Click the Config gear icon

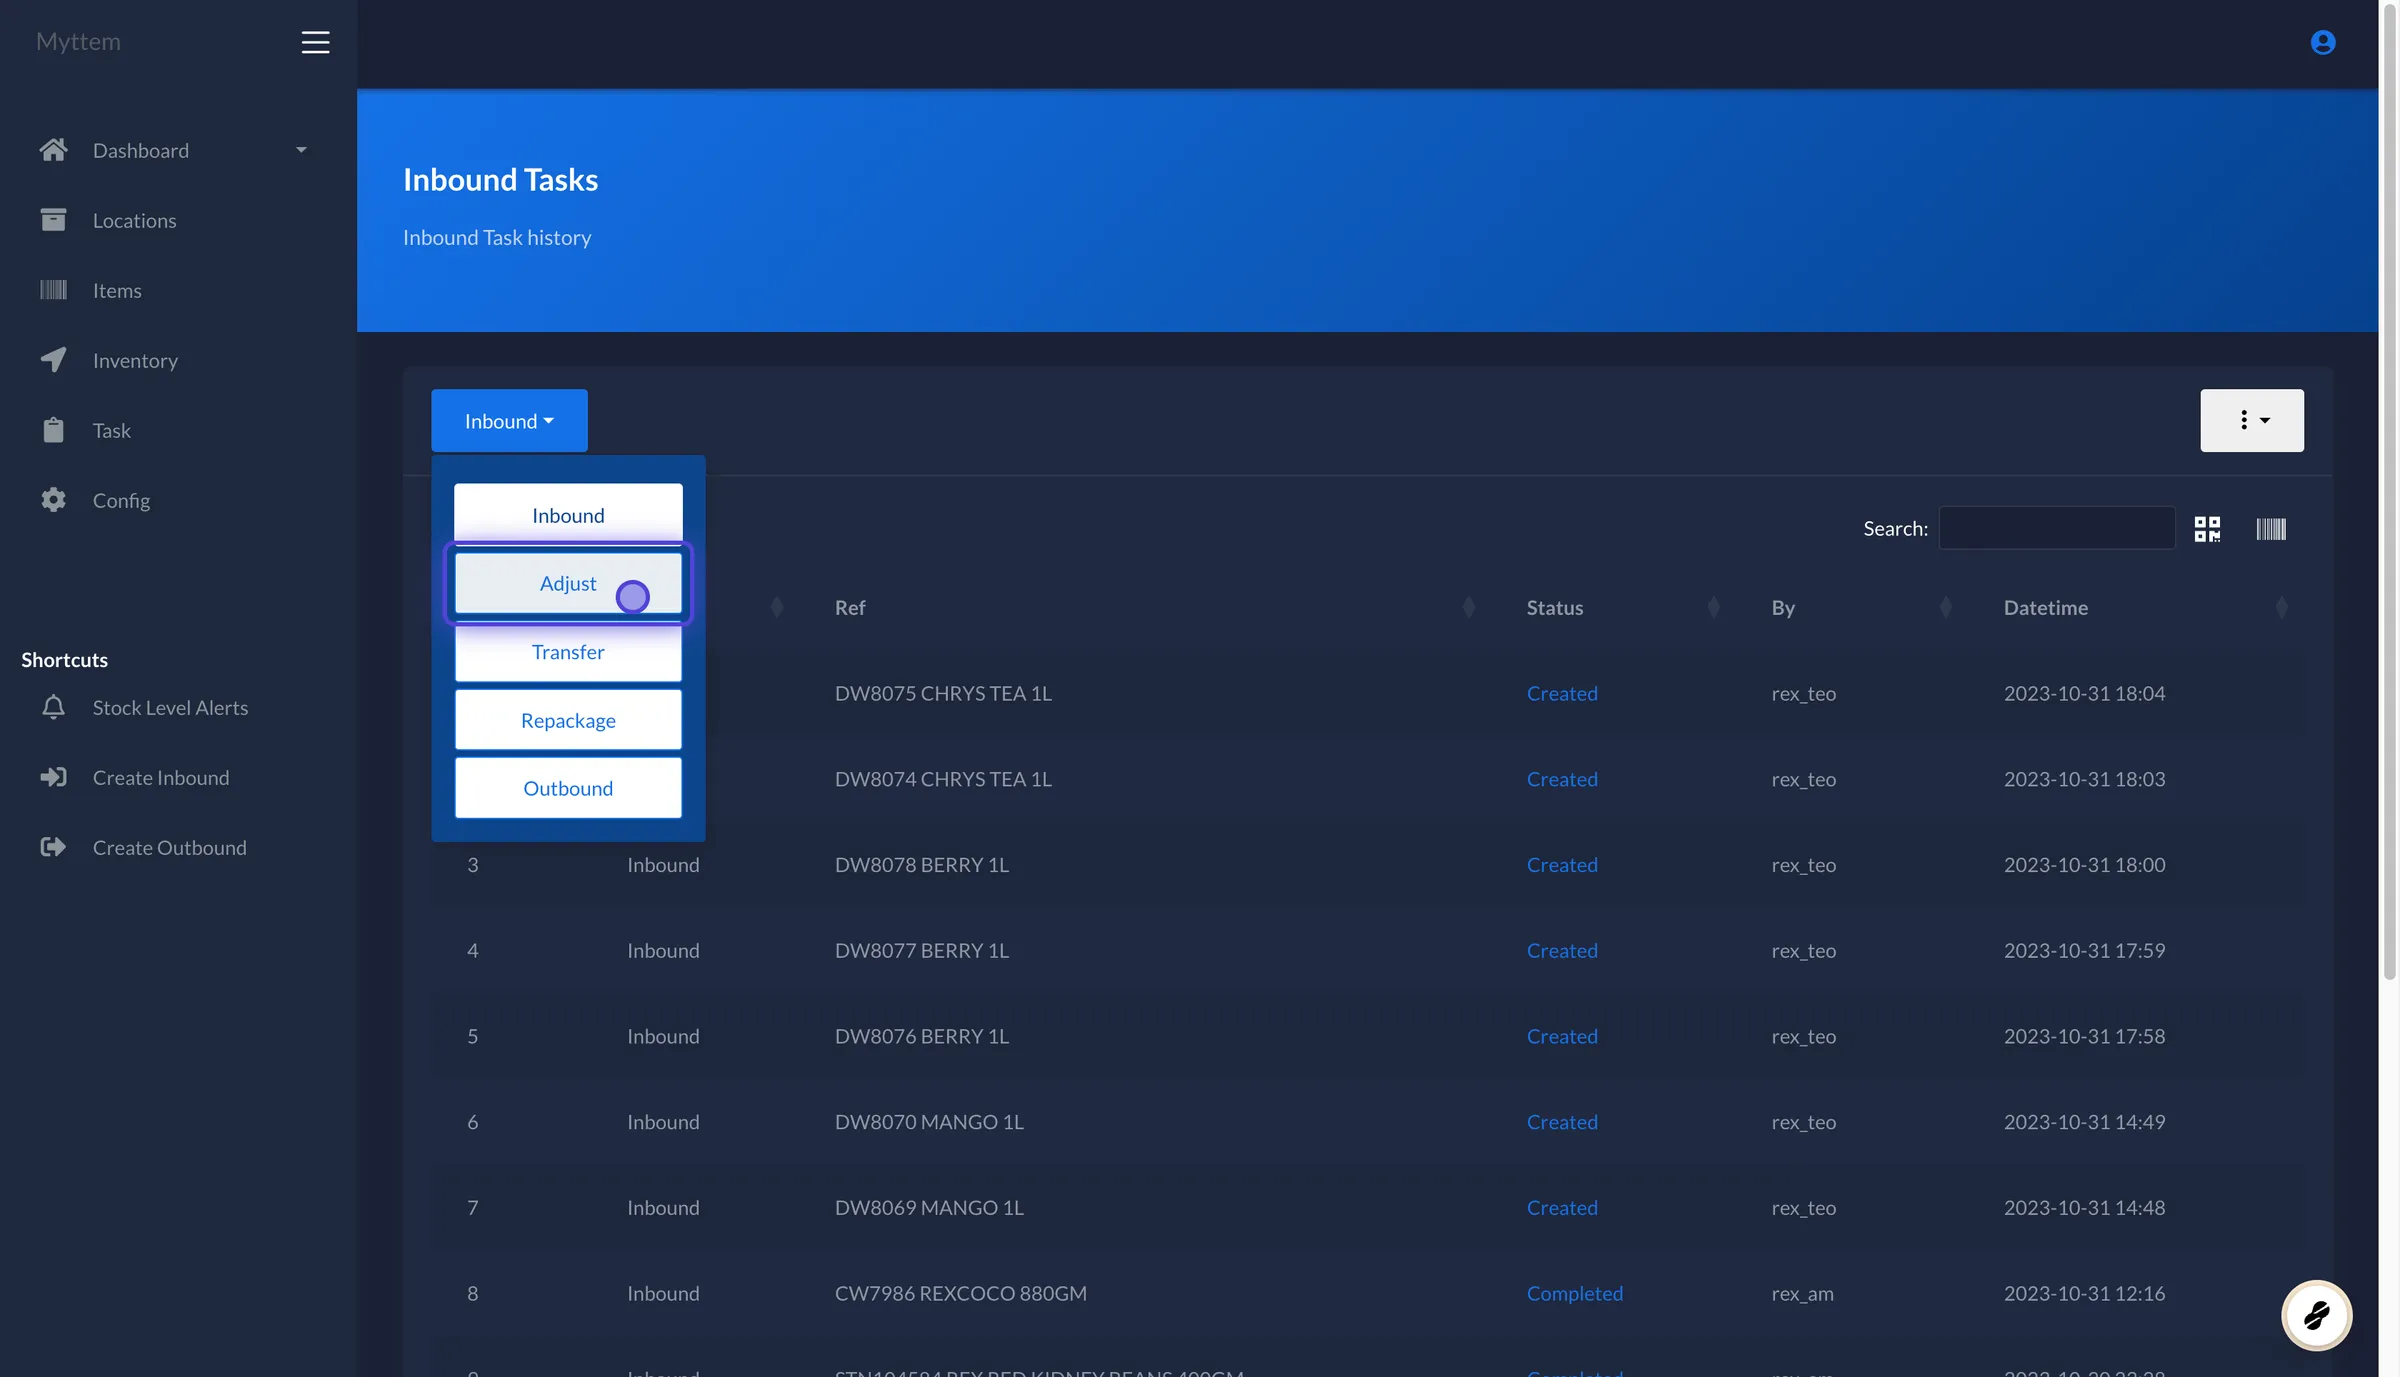(53, 500)
